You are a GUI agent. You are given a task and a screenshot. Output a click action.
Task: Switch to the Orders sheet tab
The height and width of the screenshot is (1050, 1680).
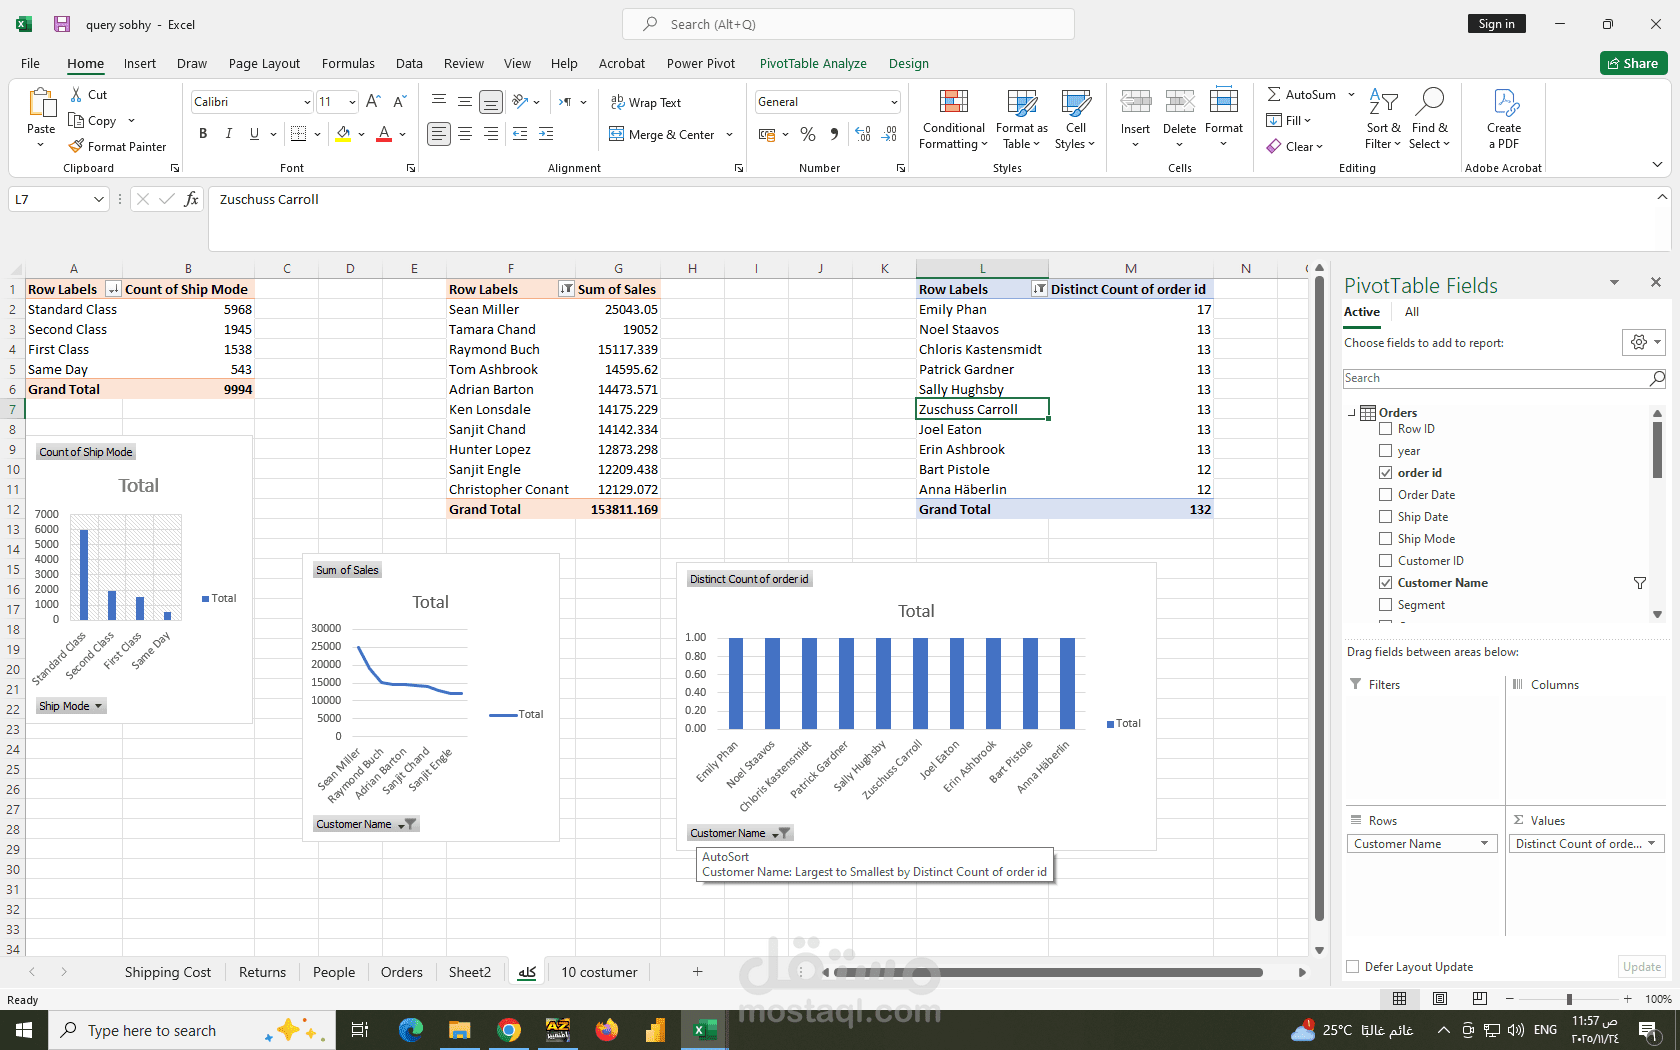401,972
